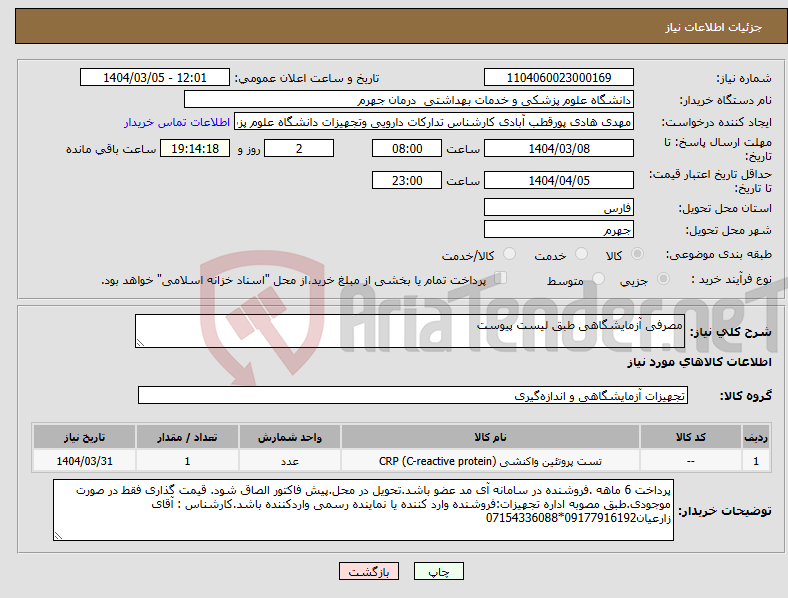Click the price validity date 1404/04/05
This screenshot has height=598, width=788.
coord(559,180)
